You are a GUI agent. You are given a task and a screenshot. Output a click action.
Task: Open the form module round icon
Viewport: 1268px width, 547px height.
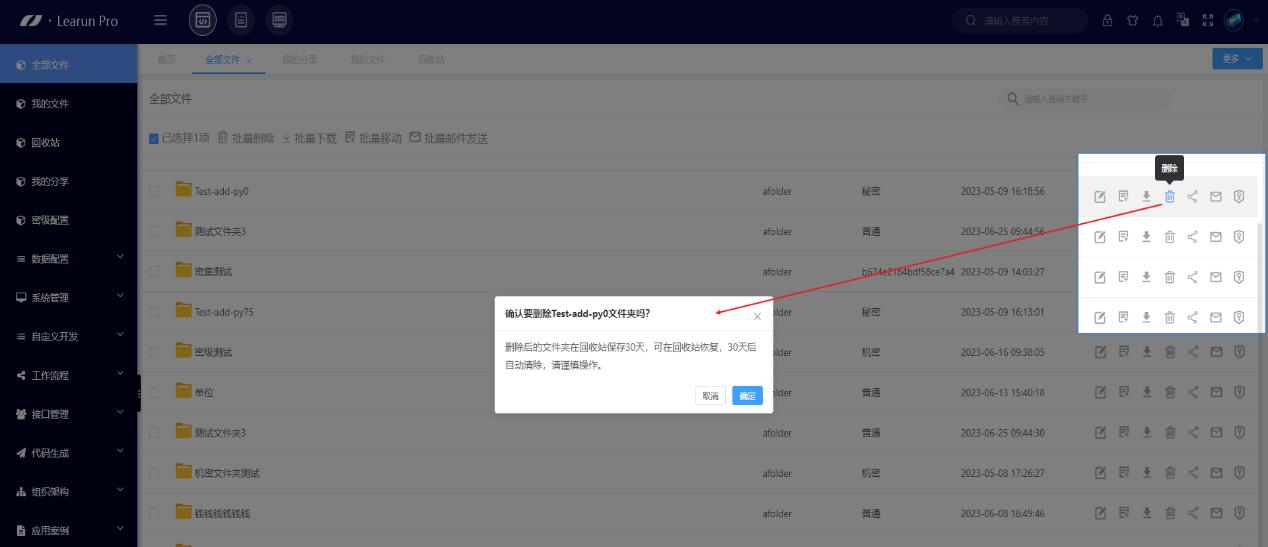[x=241, y=20]
